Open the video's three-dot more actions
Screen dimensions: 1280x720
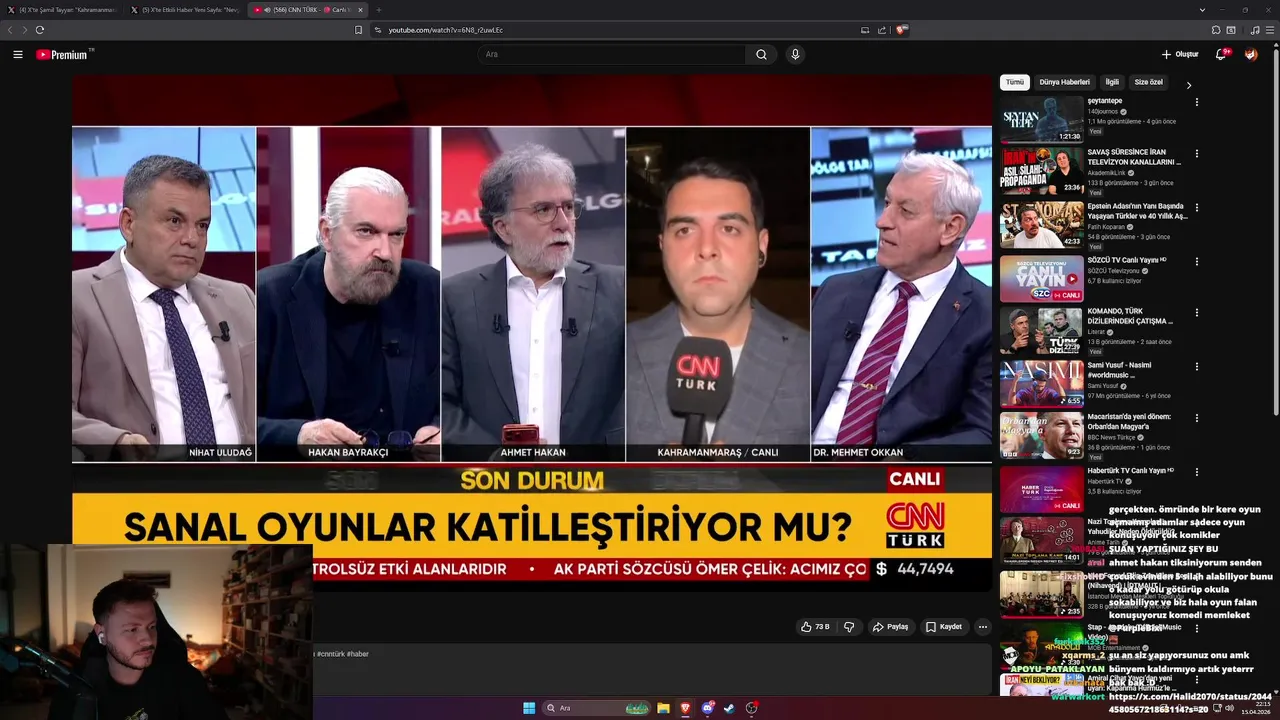983,627
